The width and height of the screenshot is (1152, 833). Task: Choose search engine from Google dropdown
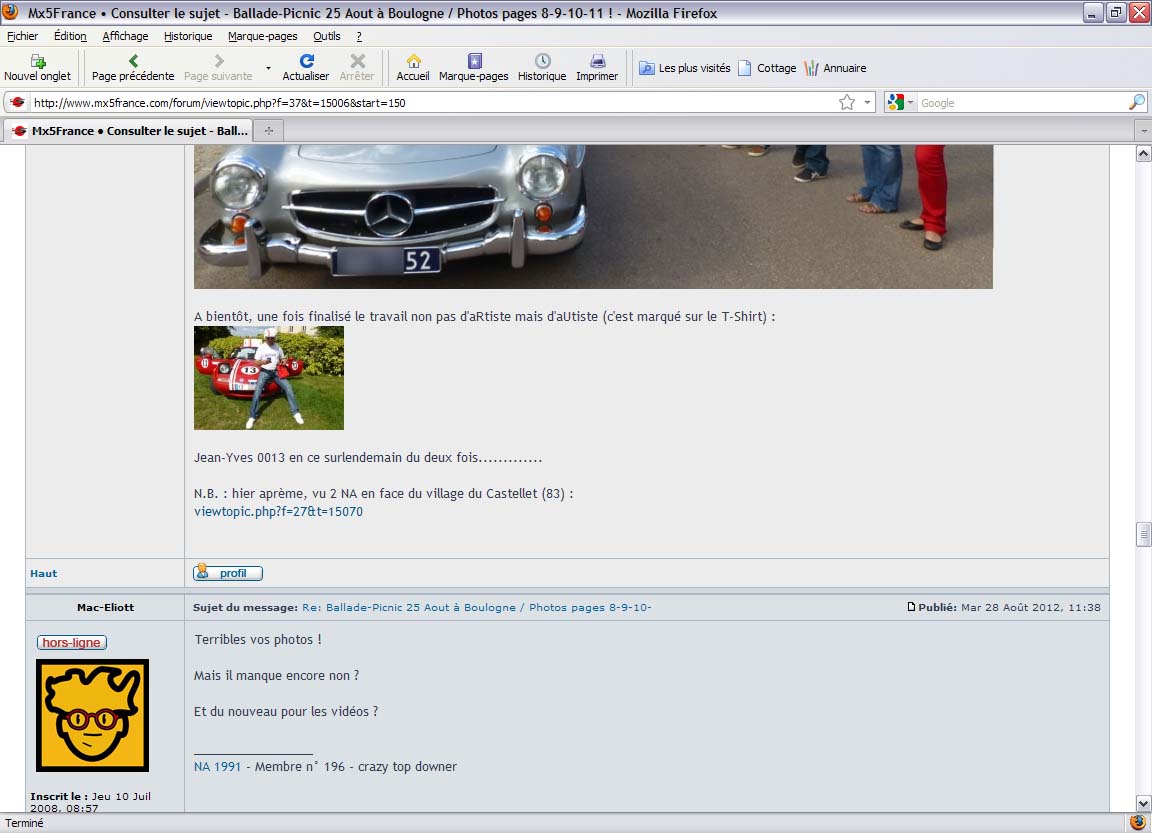[901, 103]
